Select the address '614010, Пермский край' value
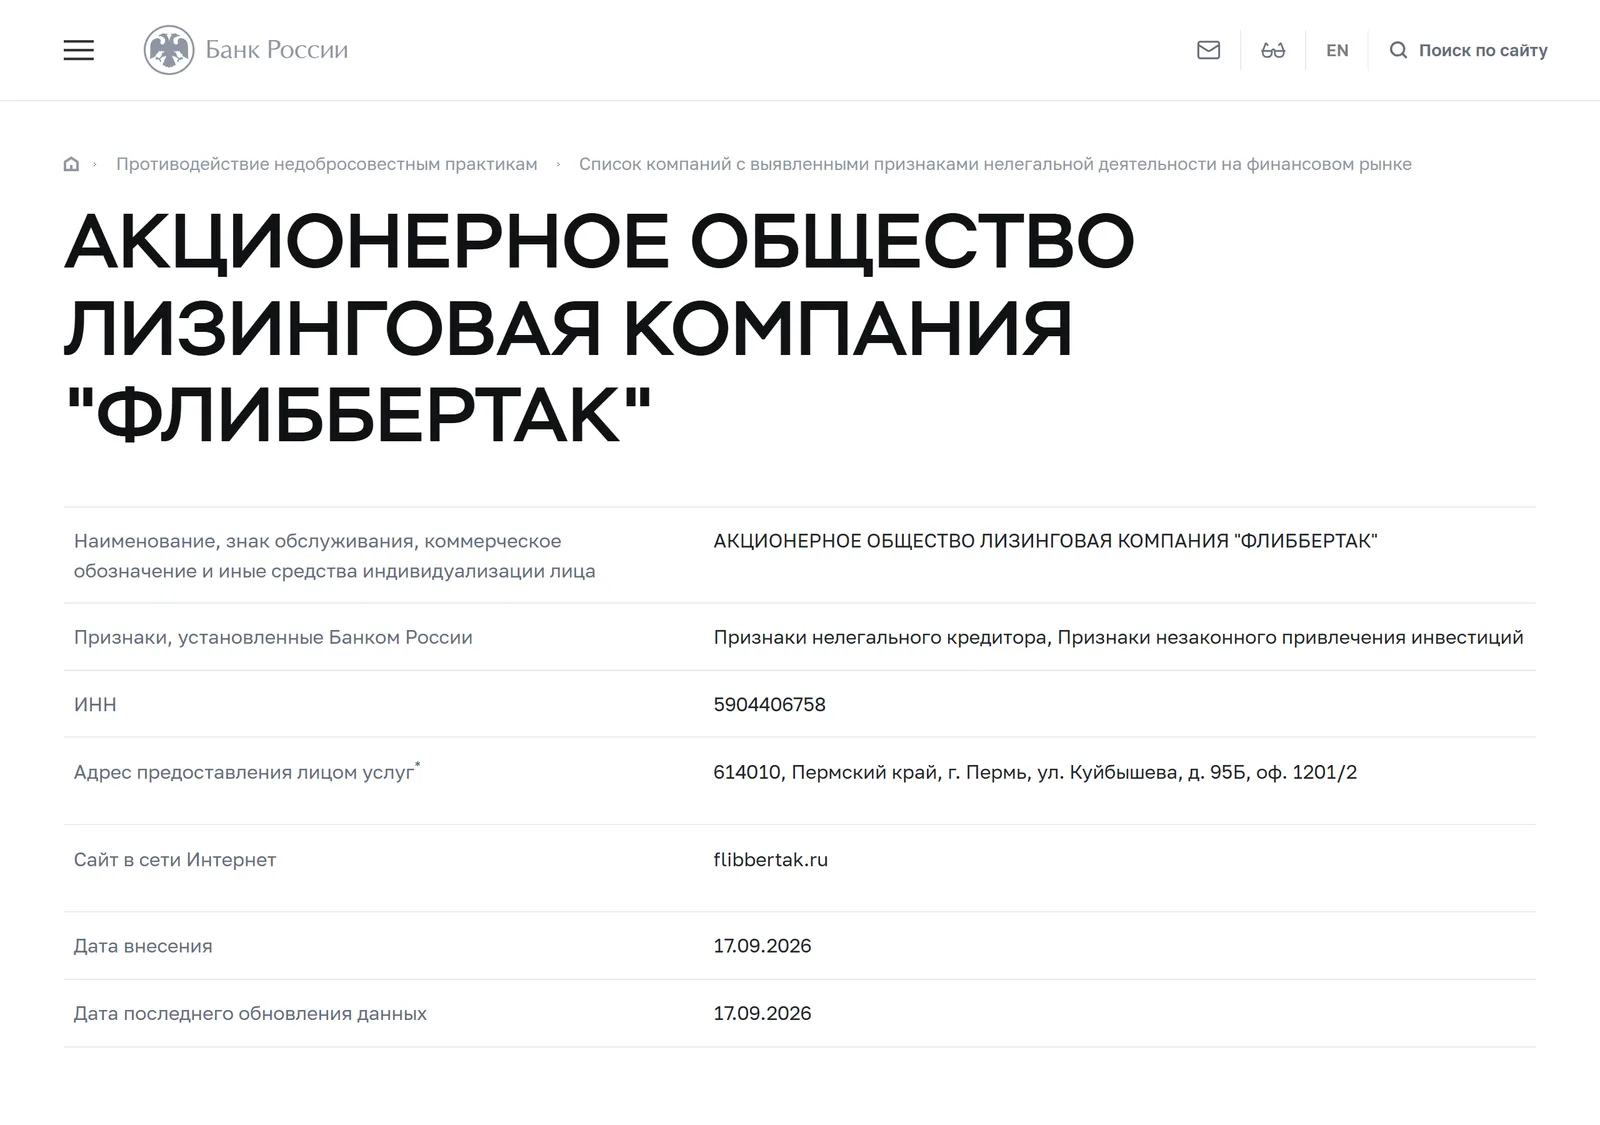 (x=1035, y=772)
